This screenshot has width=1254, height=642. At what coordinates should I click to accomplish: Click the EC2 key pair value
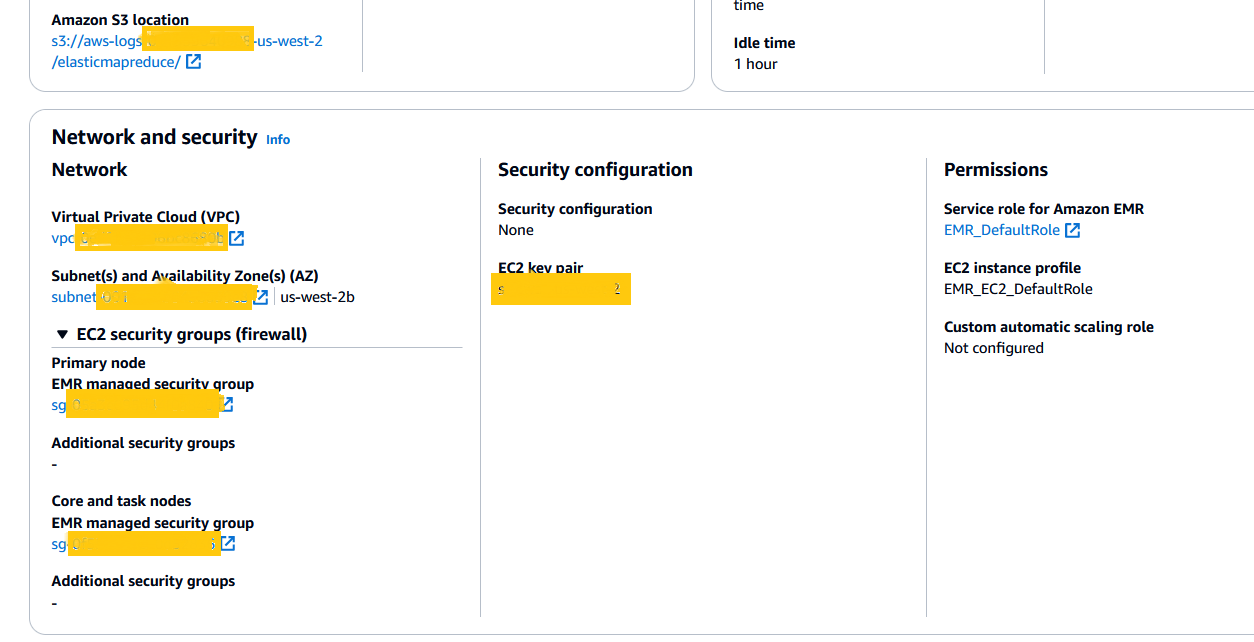point(561,290)
